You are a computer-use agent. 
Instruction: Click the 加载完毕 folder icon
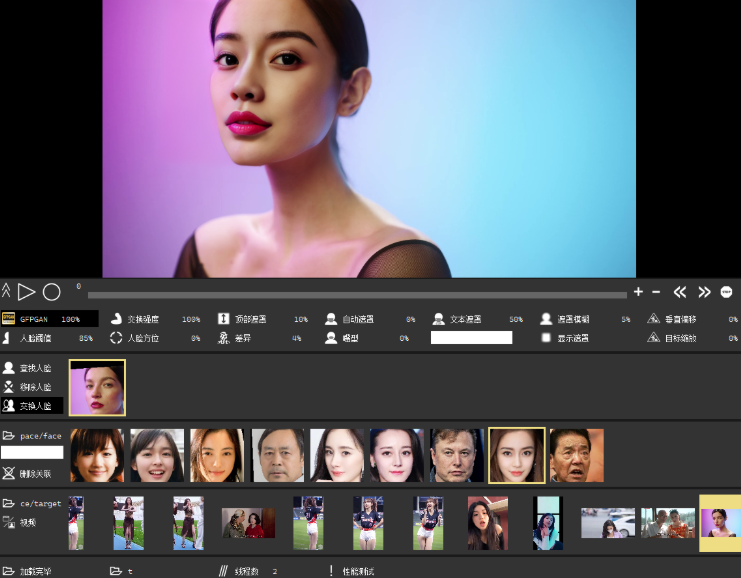point(8,571)
